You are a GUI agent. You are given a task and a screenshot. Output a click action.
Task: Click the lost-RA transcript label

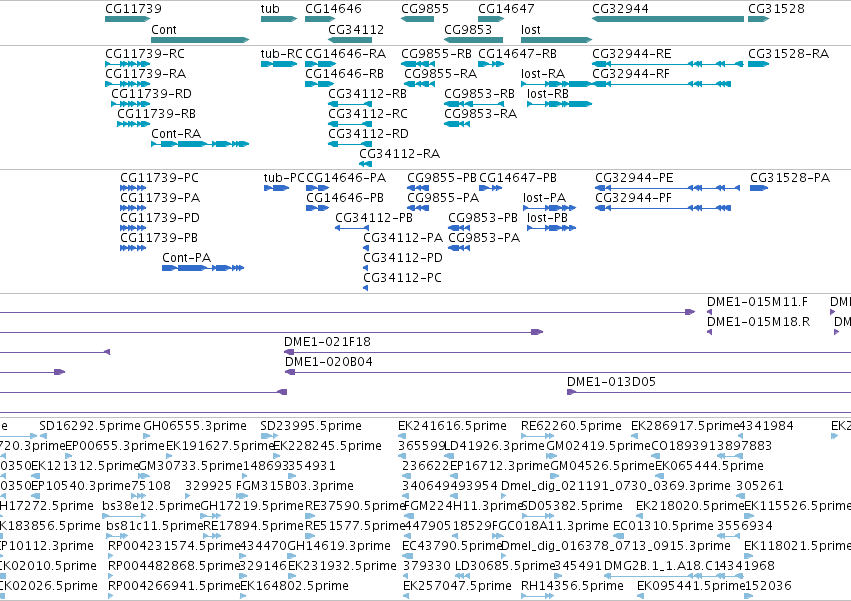click(x=543, y=74)
